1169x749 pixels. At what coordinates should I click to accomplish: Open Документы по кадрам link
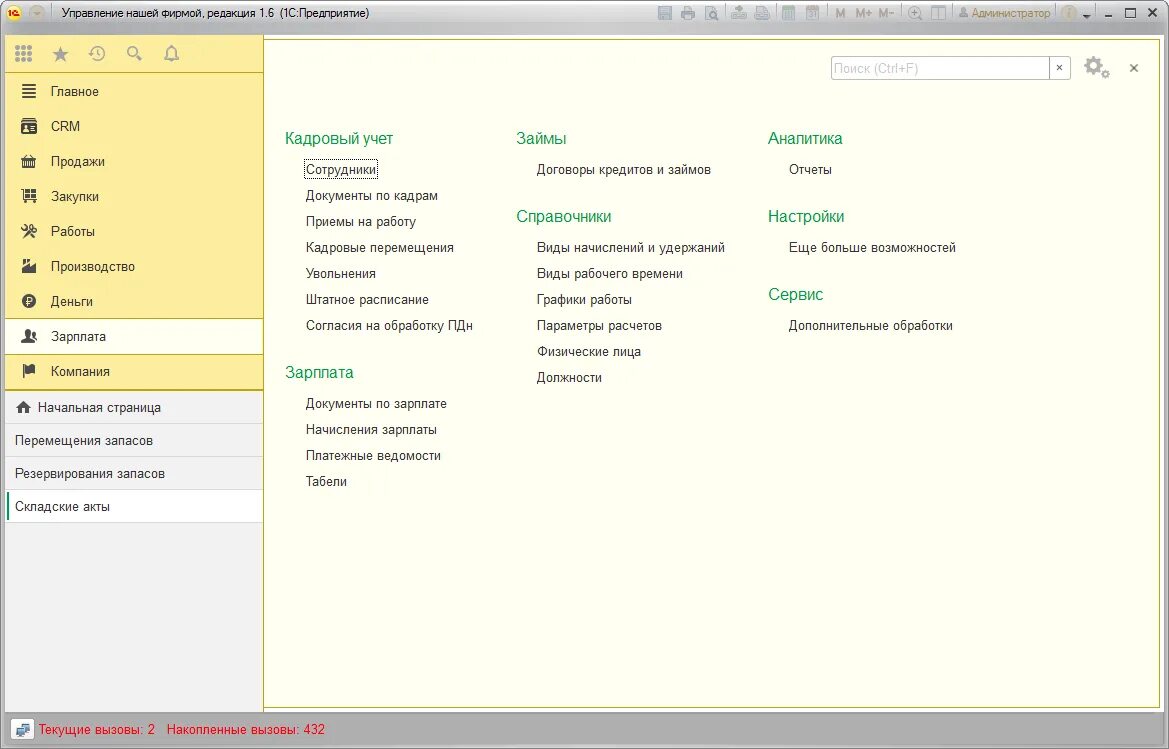click(x=371, y=195)
